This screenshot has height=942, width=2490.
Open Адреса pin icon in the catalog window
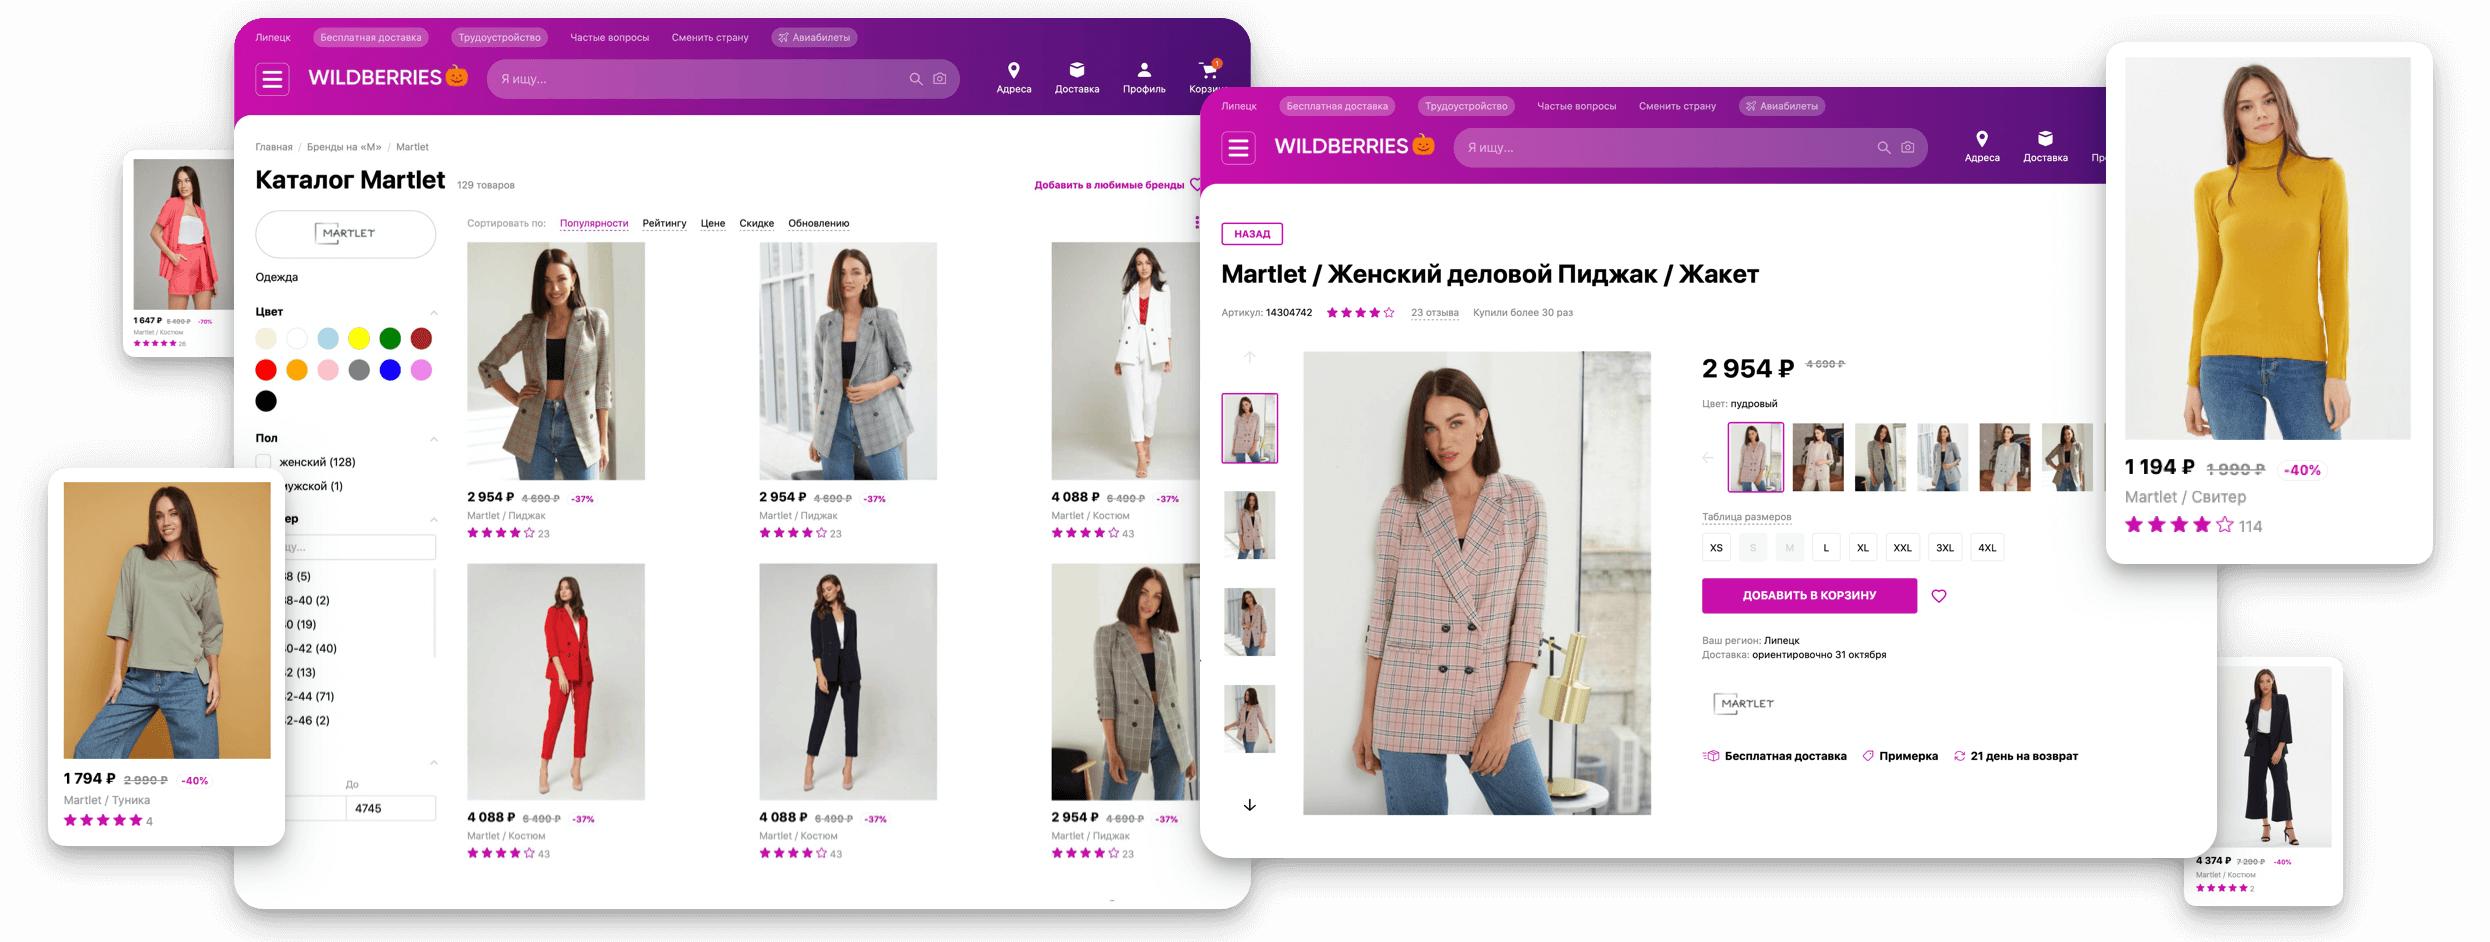[x=1014, y=70]
